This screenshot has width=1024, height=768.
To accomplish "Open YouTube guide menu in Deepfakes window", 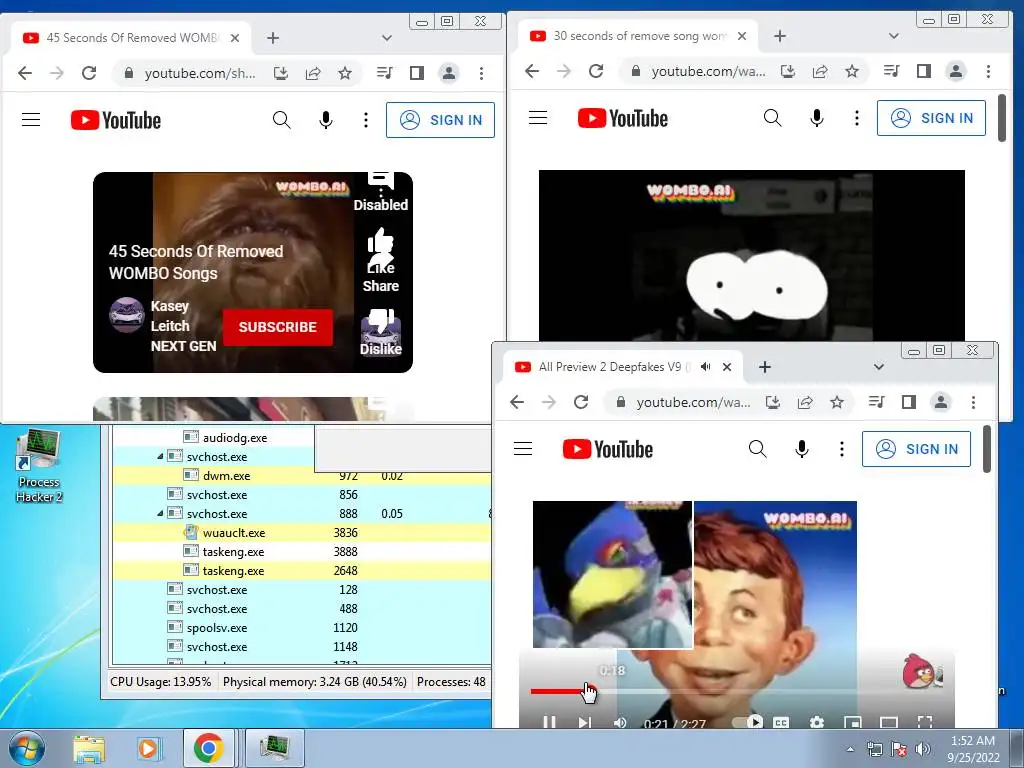I will coord(522,449).
